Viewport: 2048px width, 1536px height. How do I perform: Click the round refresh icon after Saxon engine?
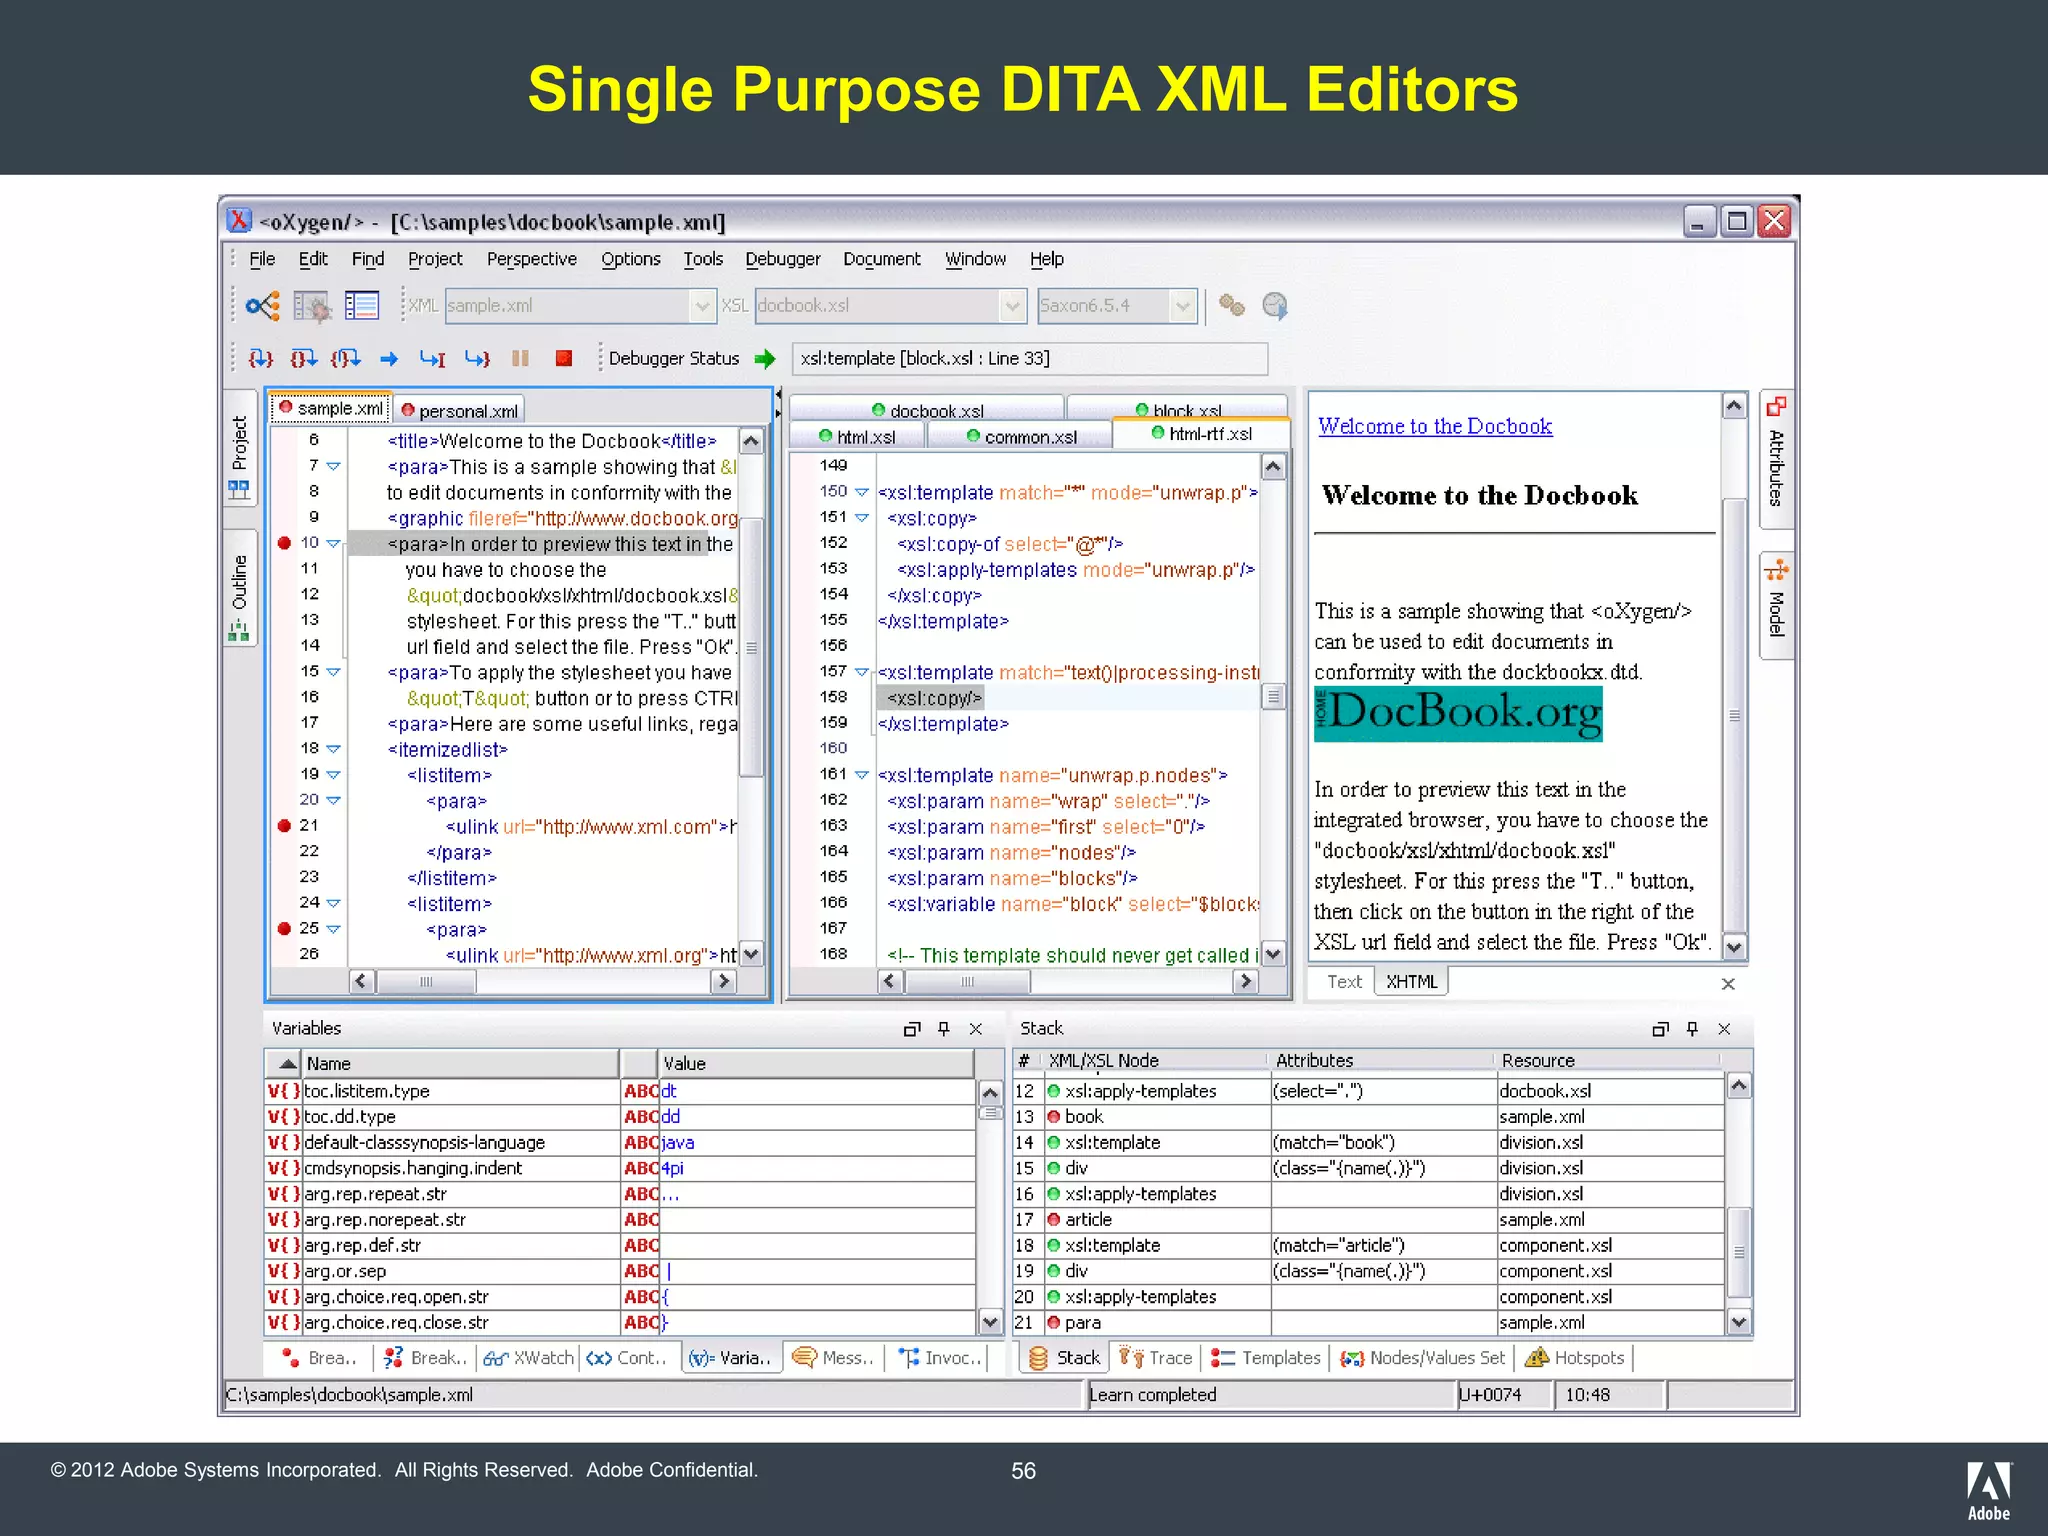pos(1275,305)
